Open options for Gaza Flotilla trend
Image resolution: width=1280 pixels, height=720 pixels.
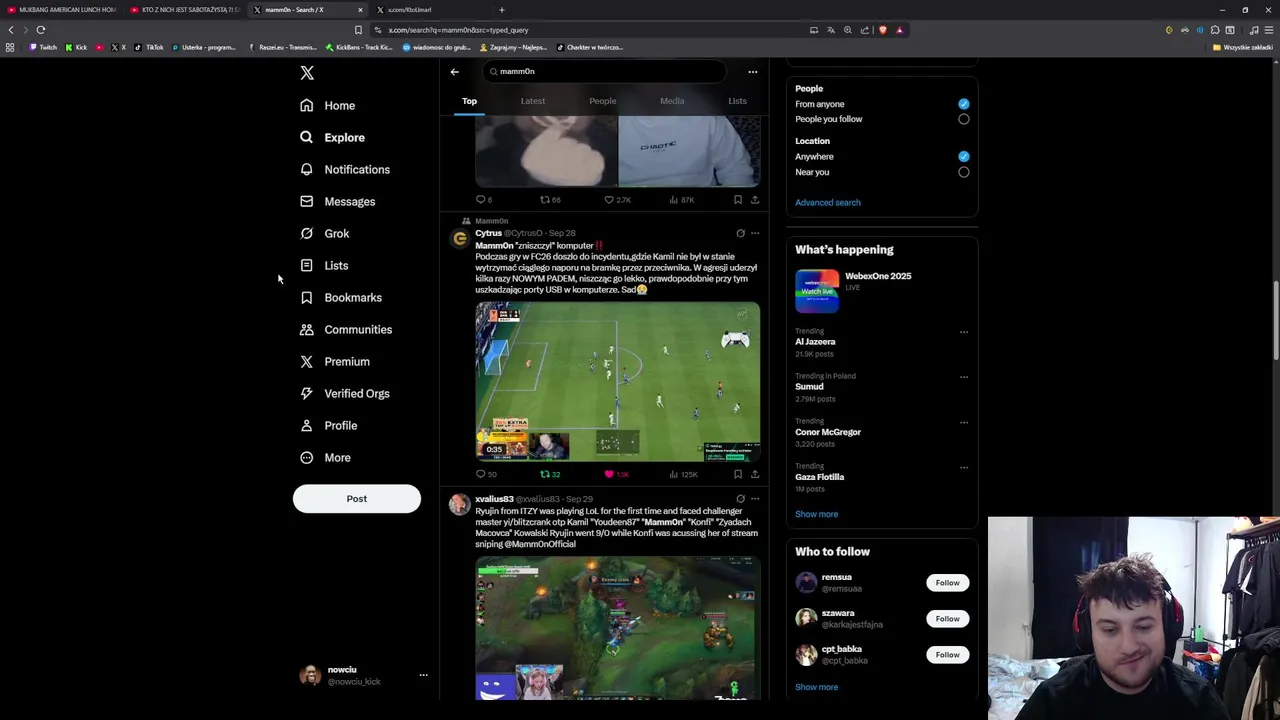(x=964, y=467)
